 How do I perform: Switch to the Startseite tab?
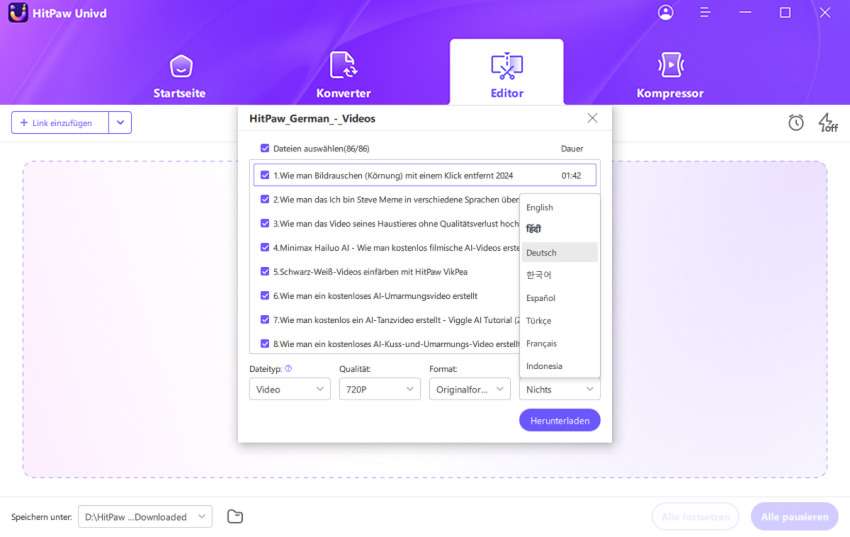click(179, 75)
